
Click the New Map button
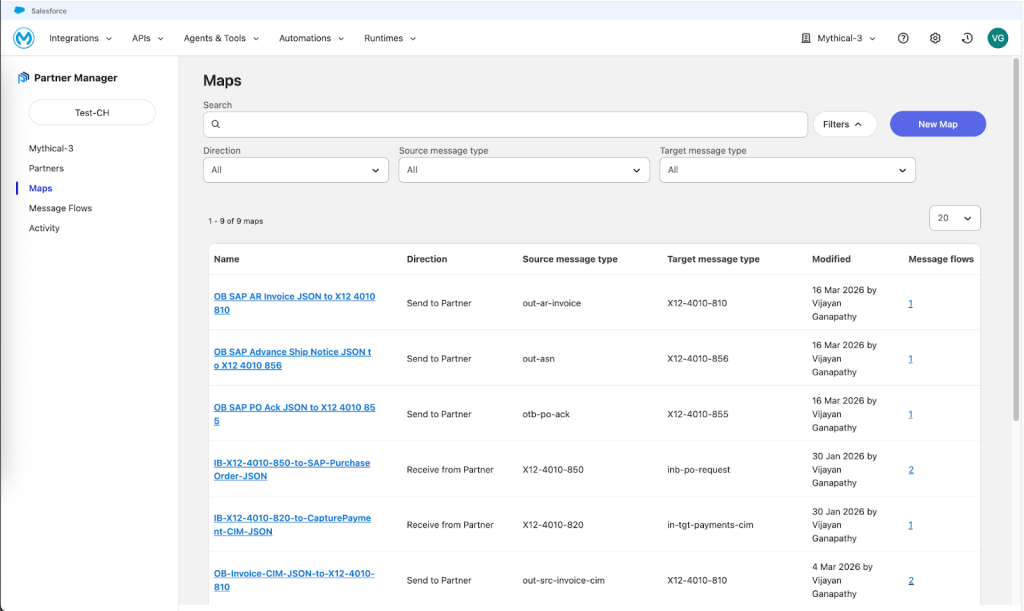[937, 124]
